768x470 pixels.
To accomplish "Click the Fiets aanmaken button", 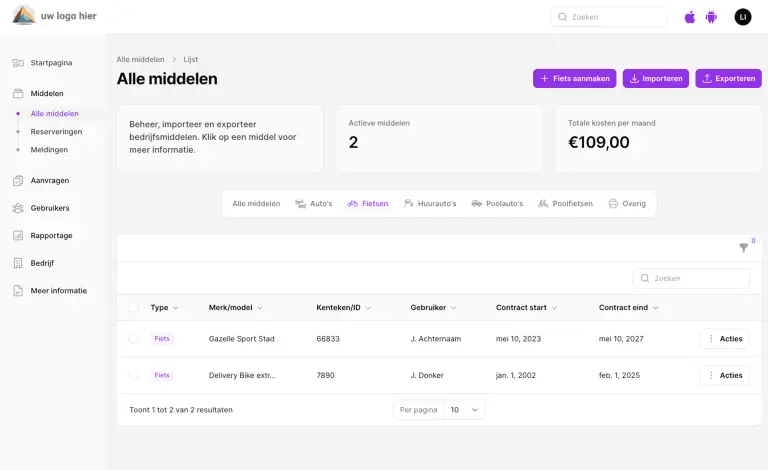I will 574,78.
